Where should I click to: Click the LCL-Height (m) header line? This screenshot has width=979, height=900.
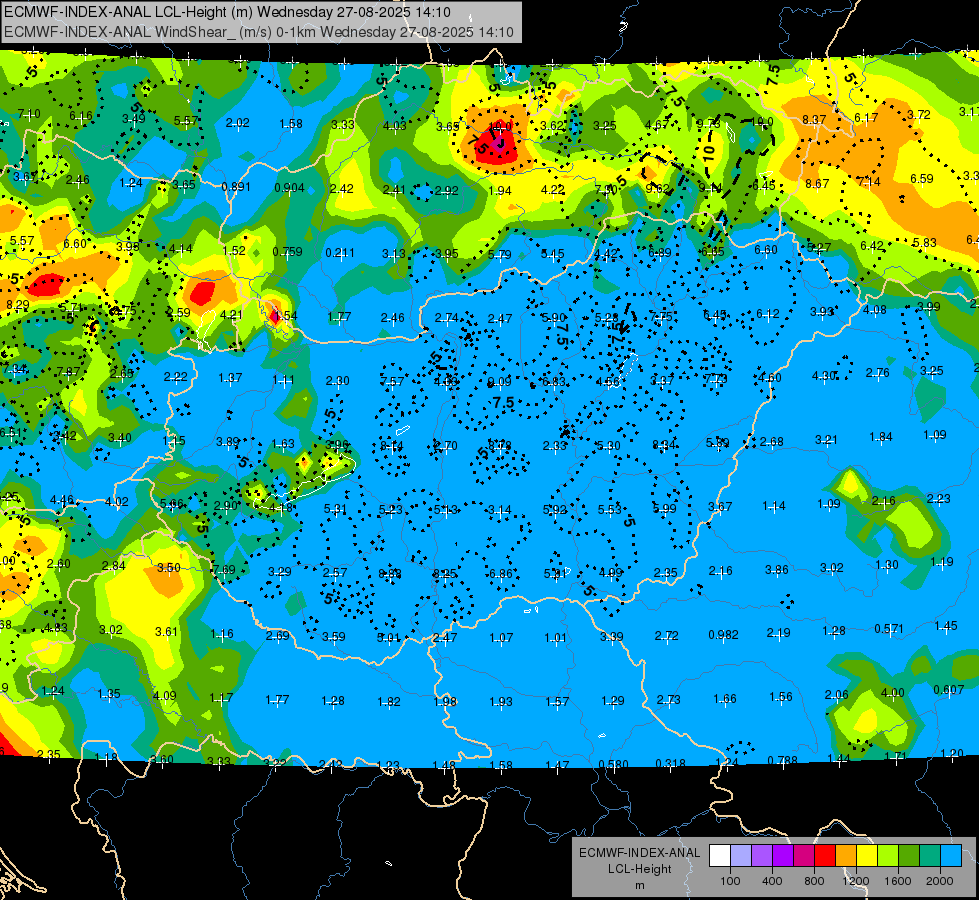pyautogui.click(x=227, y=12)
